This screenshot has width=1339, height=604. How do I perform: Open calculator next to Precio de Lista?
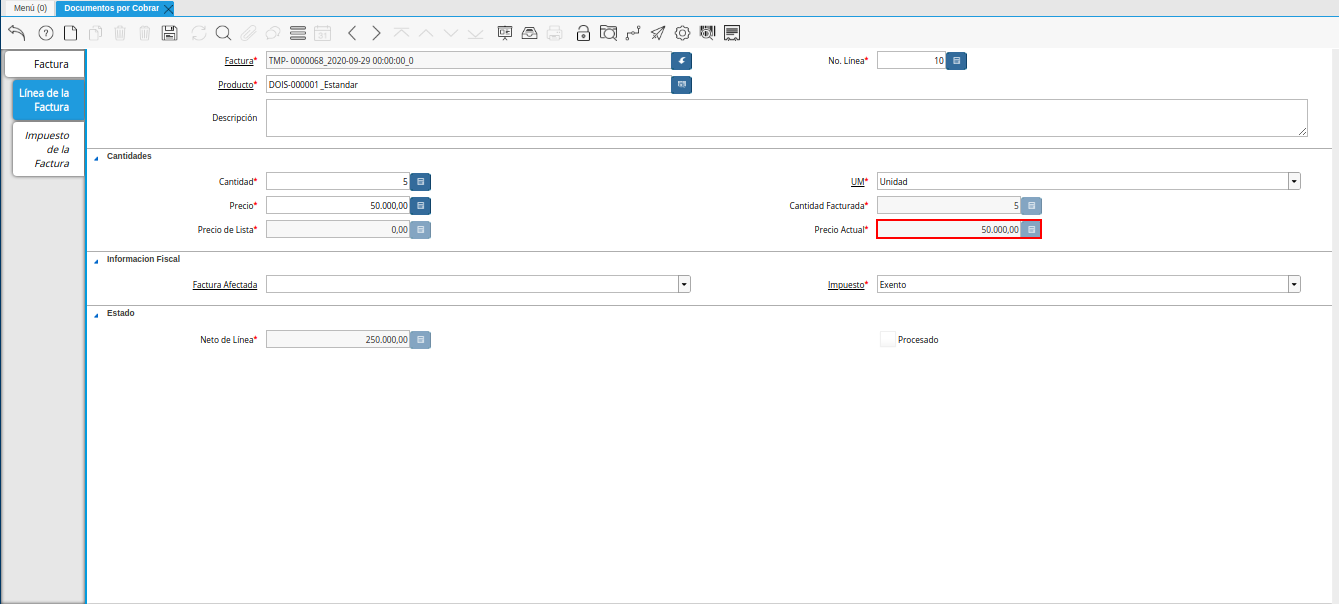point(421,230)
